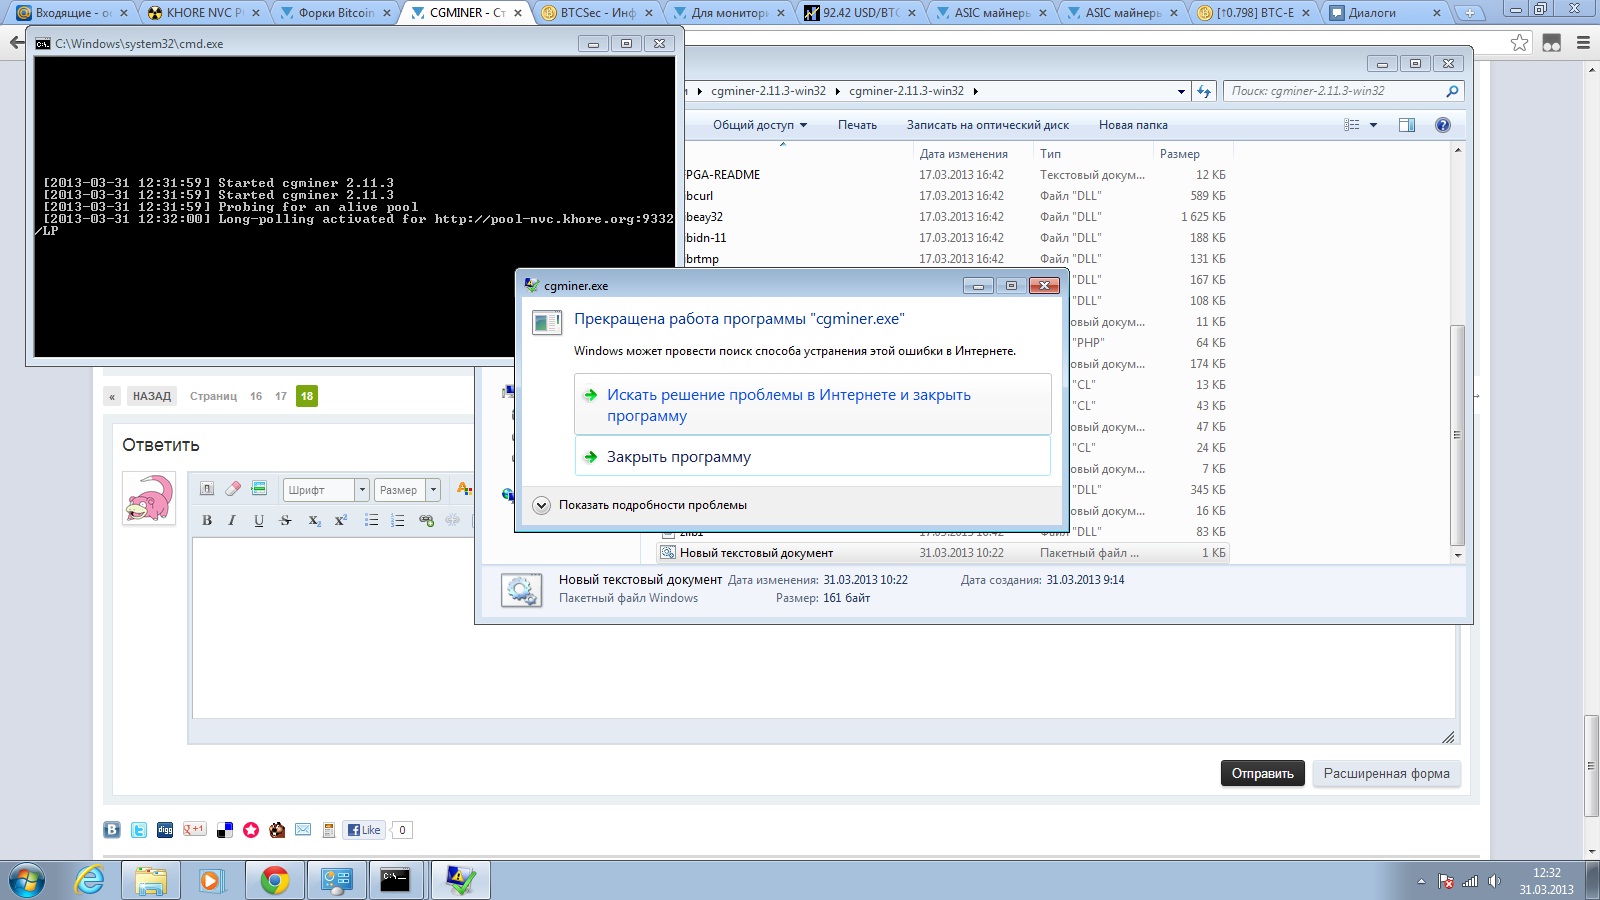This screenshot has height=900, width=1600.
Task: Choose Искать решение проблемы в Интернете
Action: click(812, 405)
